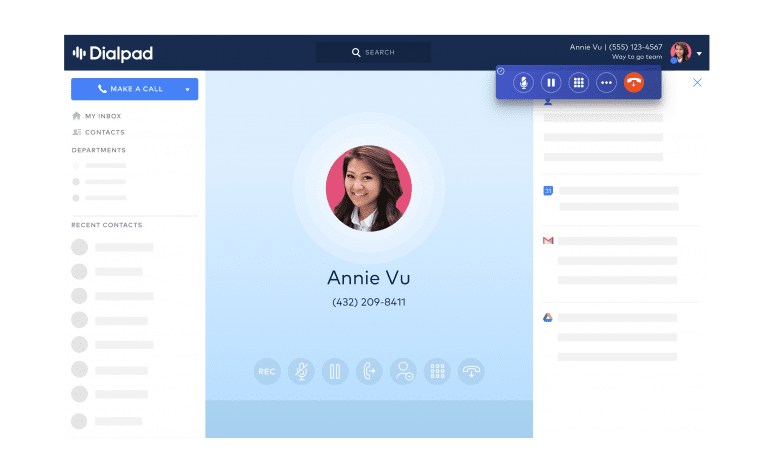
Task: Open the profile avatar in header
Action: (x=680, y=52)
